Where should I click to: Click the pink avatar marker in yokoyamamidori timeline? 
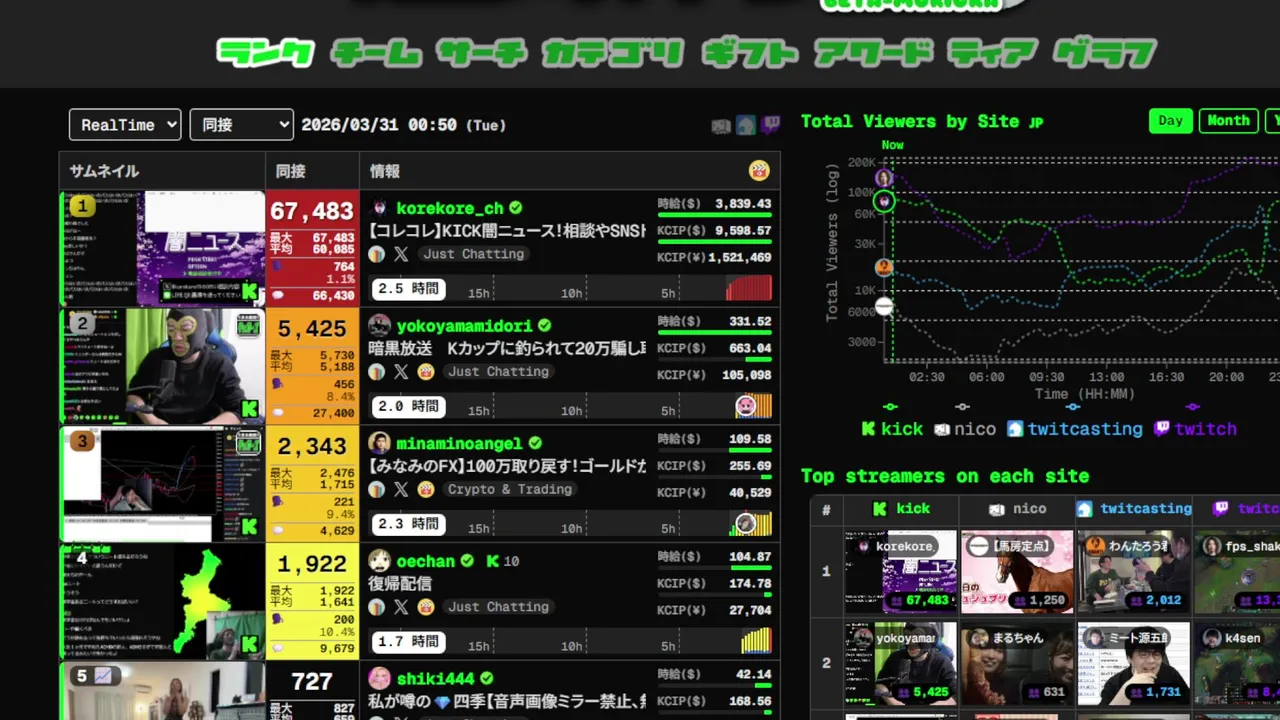[x=746, y=406]
